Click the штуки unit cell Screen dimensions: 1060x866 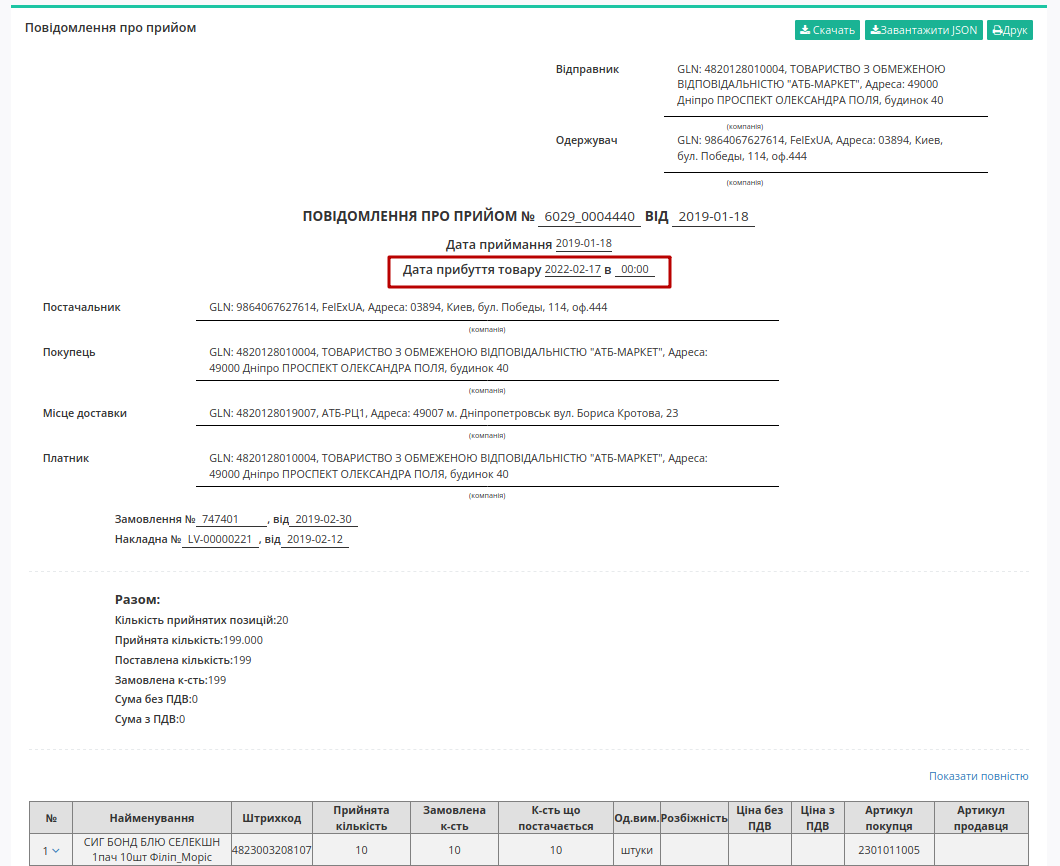(636, 850)
